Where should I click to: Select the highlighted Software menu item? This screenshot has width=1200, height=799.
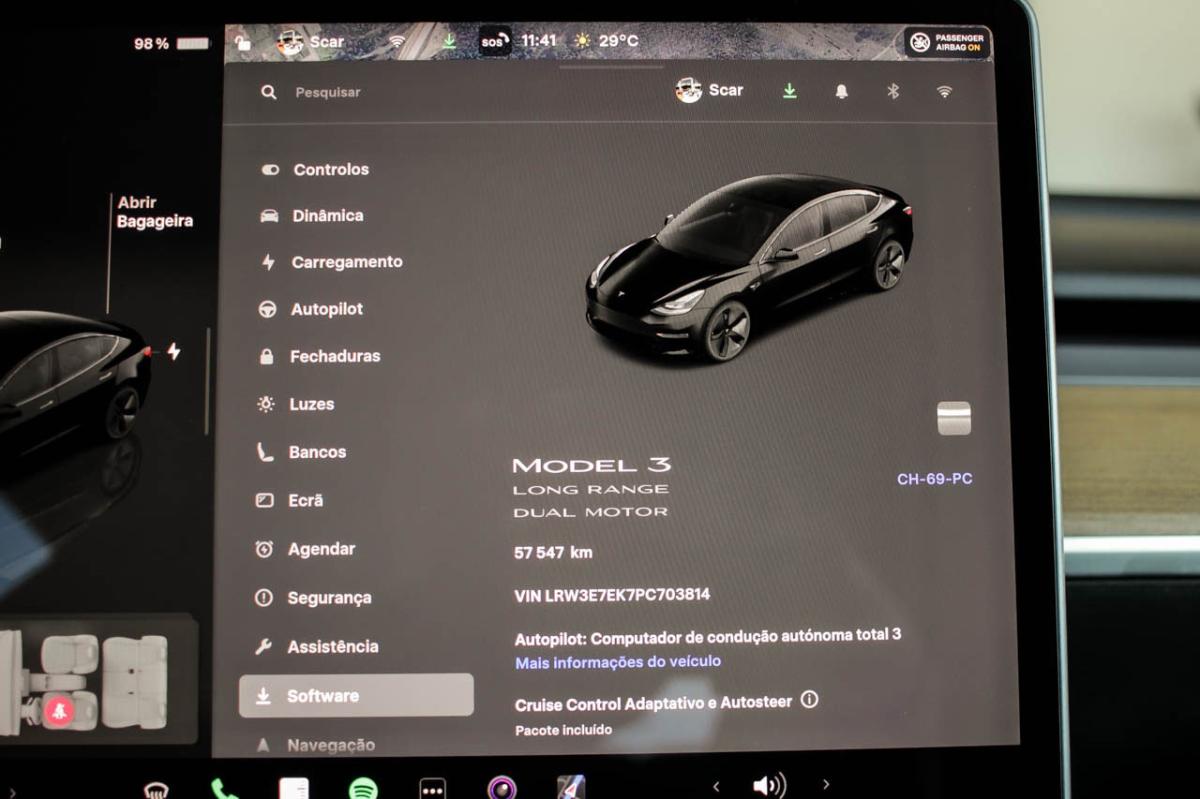(356, 695)
